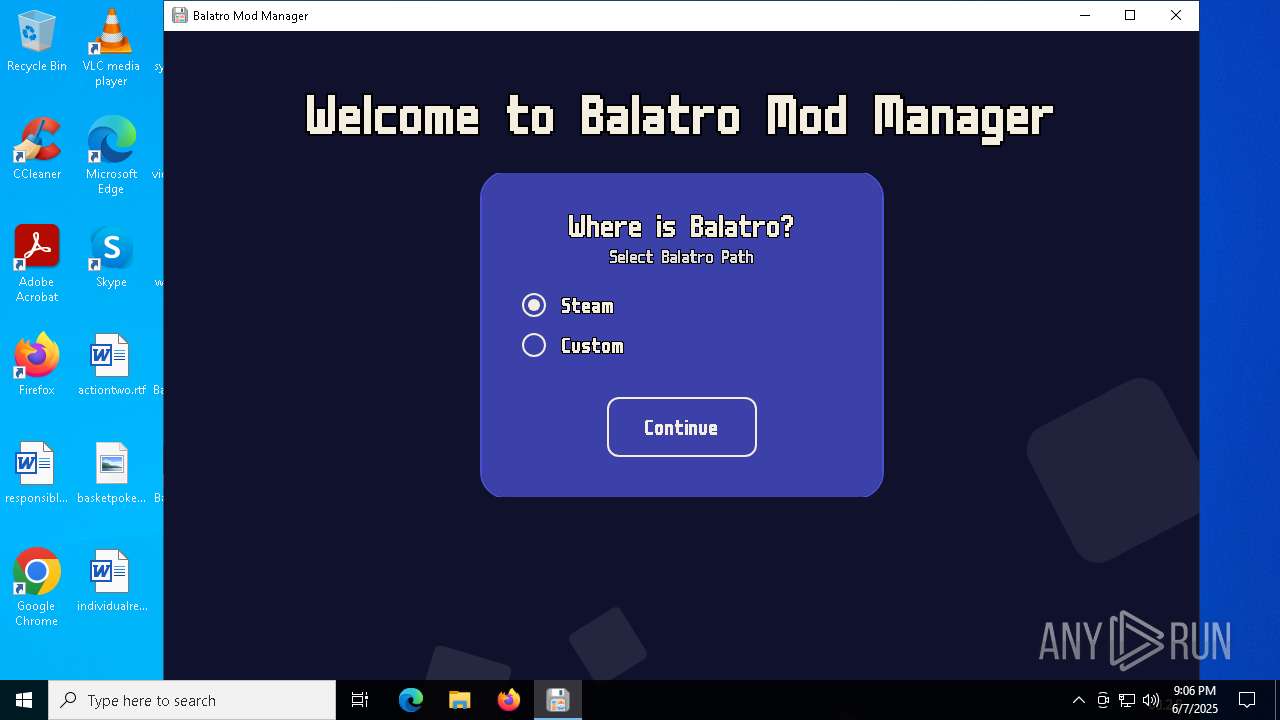Open the CCleaner desktop shortcut

37,148
